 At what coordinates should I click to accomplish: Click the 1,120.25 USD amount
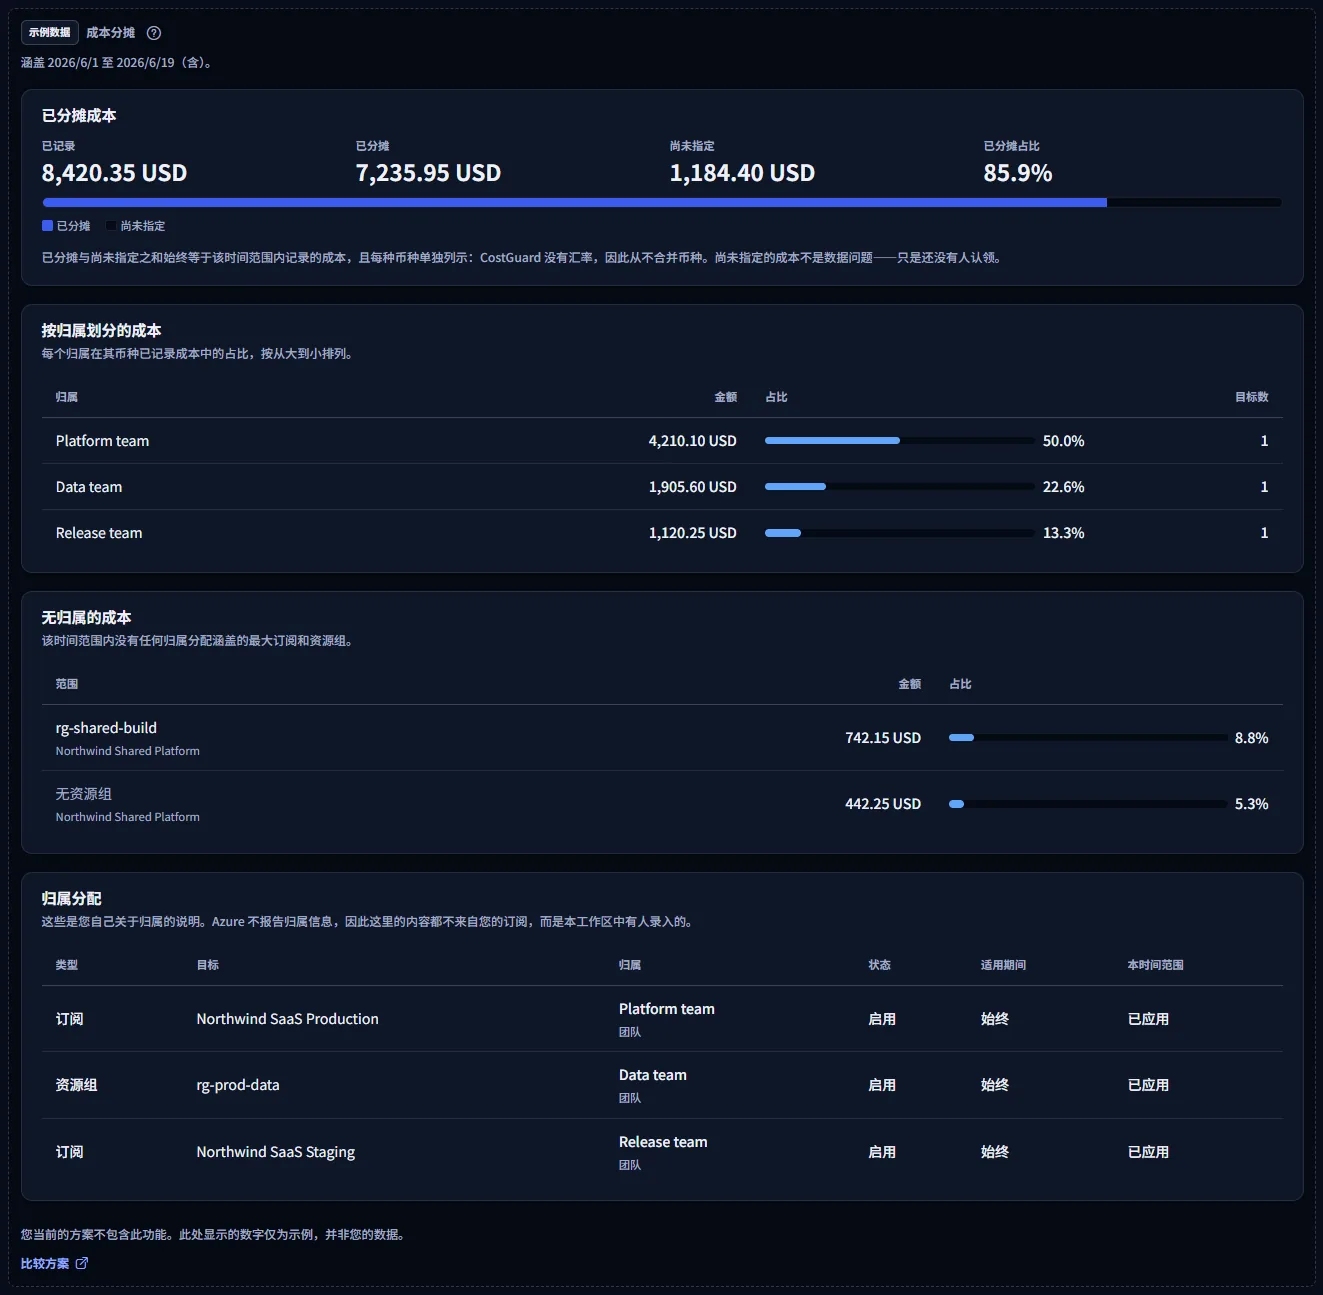693,533
